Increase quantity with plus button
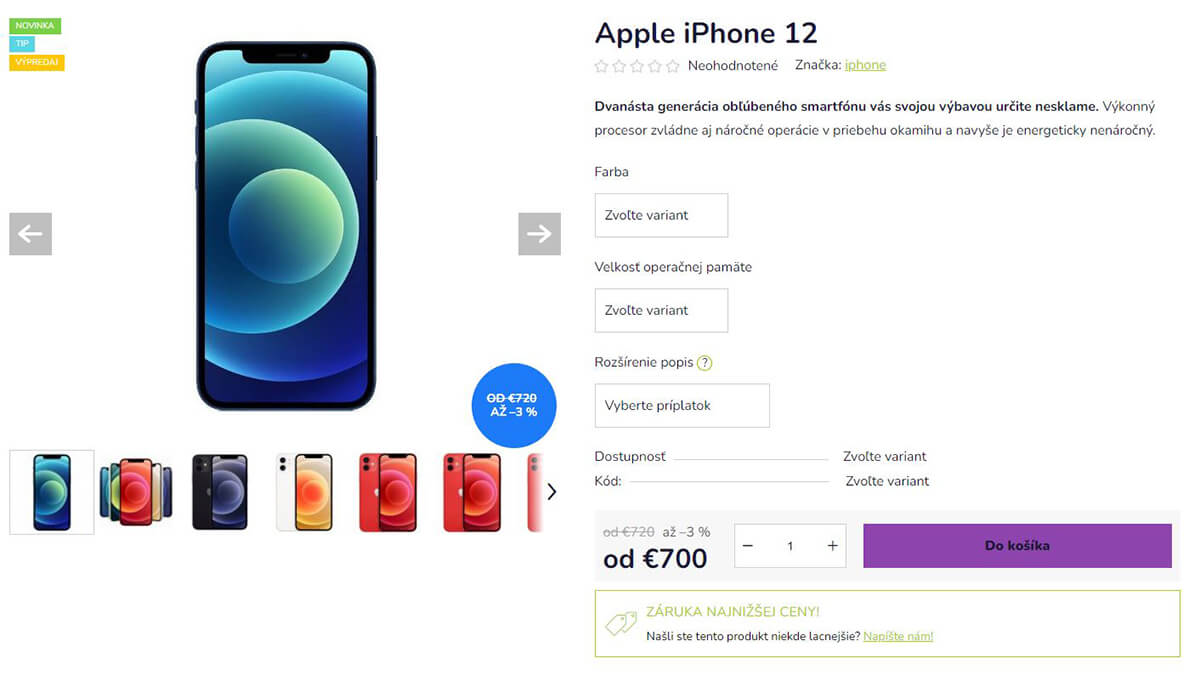Image resolution: width=1200 pixels, height=675 pixels. coord(832,546)
